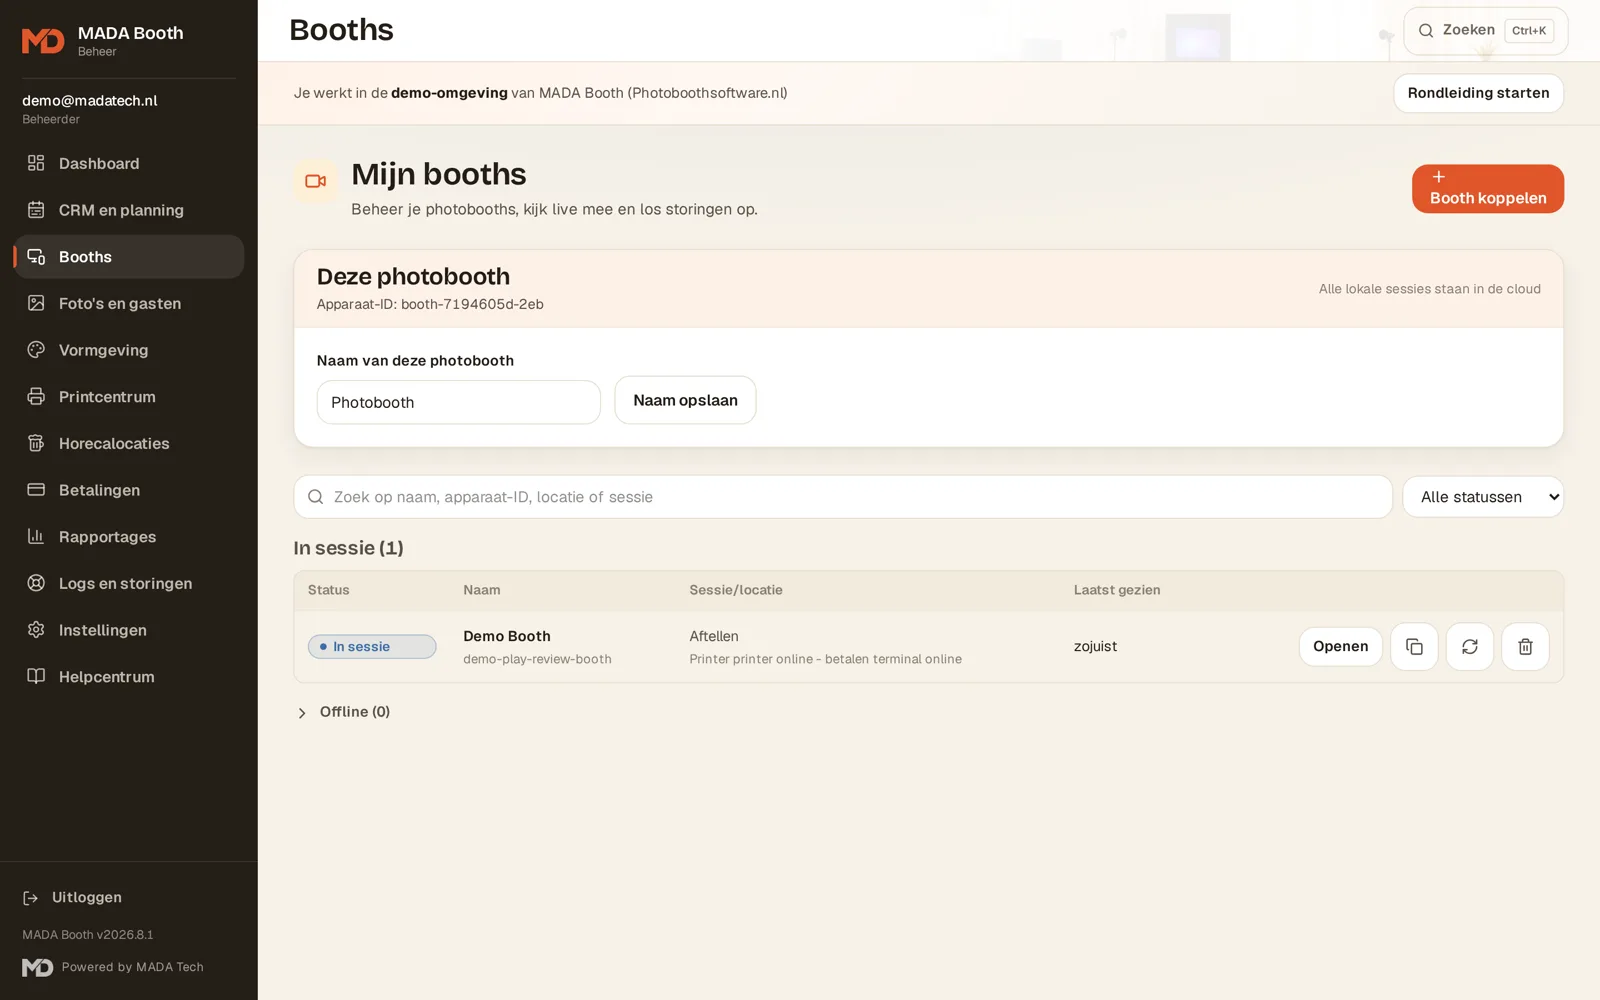Navigate to Vormgeving
This screenshot has height=1000, width=1600.
tap(129, 350)
